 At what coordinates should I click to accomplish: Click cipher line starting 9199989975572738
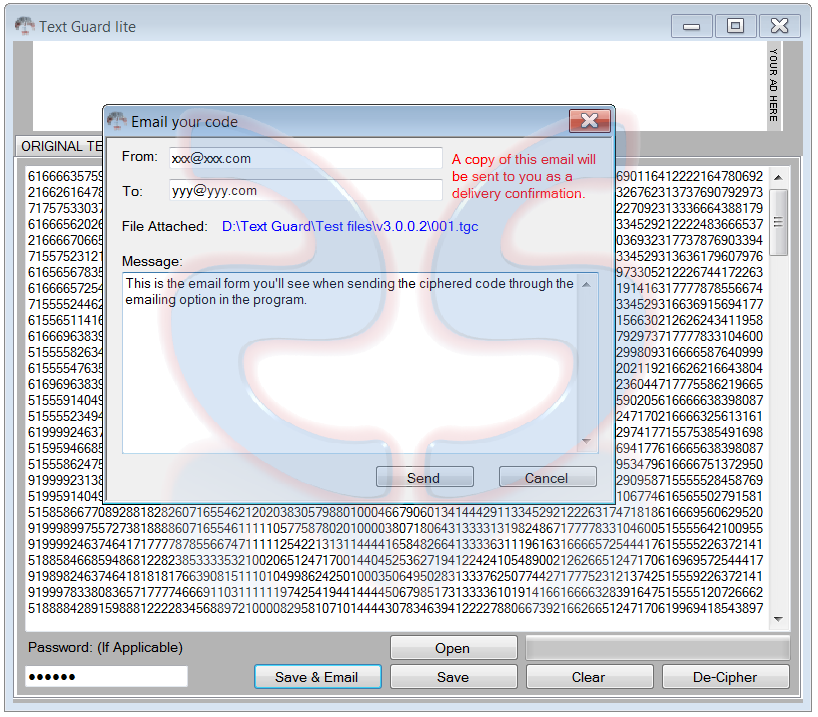[x=395, y=529]
